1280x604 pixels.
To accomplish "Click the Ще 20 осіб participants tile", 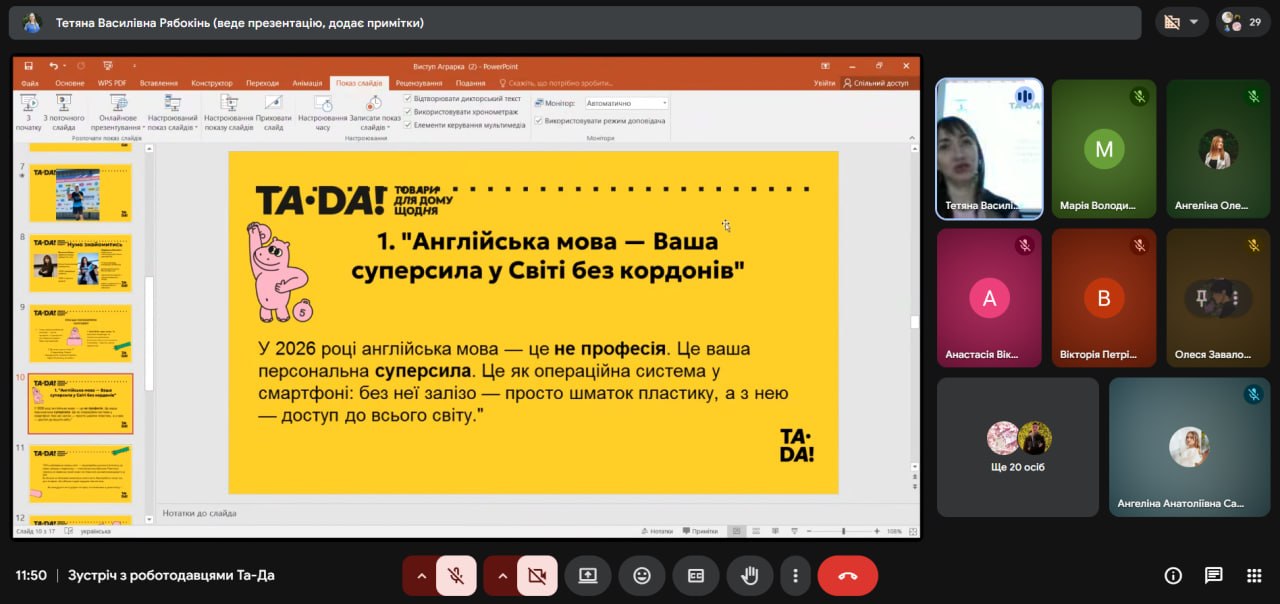I will coord(1018,446).
